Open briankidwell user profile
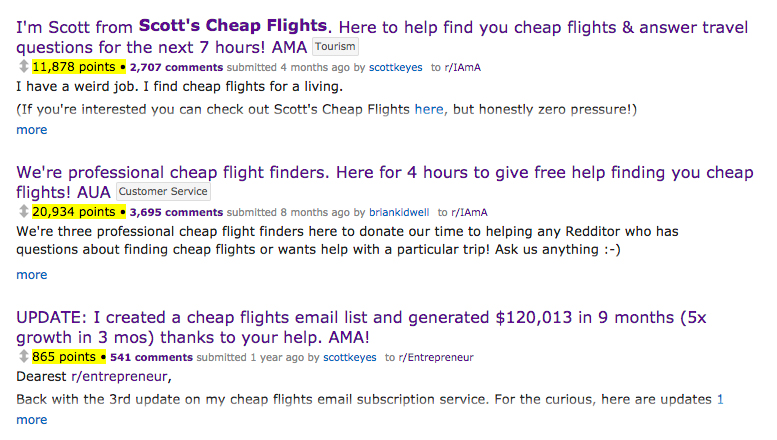This screenshot has height=440, width=777. 399,213
